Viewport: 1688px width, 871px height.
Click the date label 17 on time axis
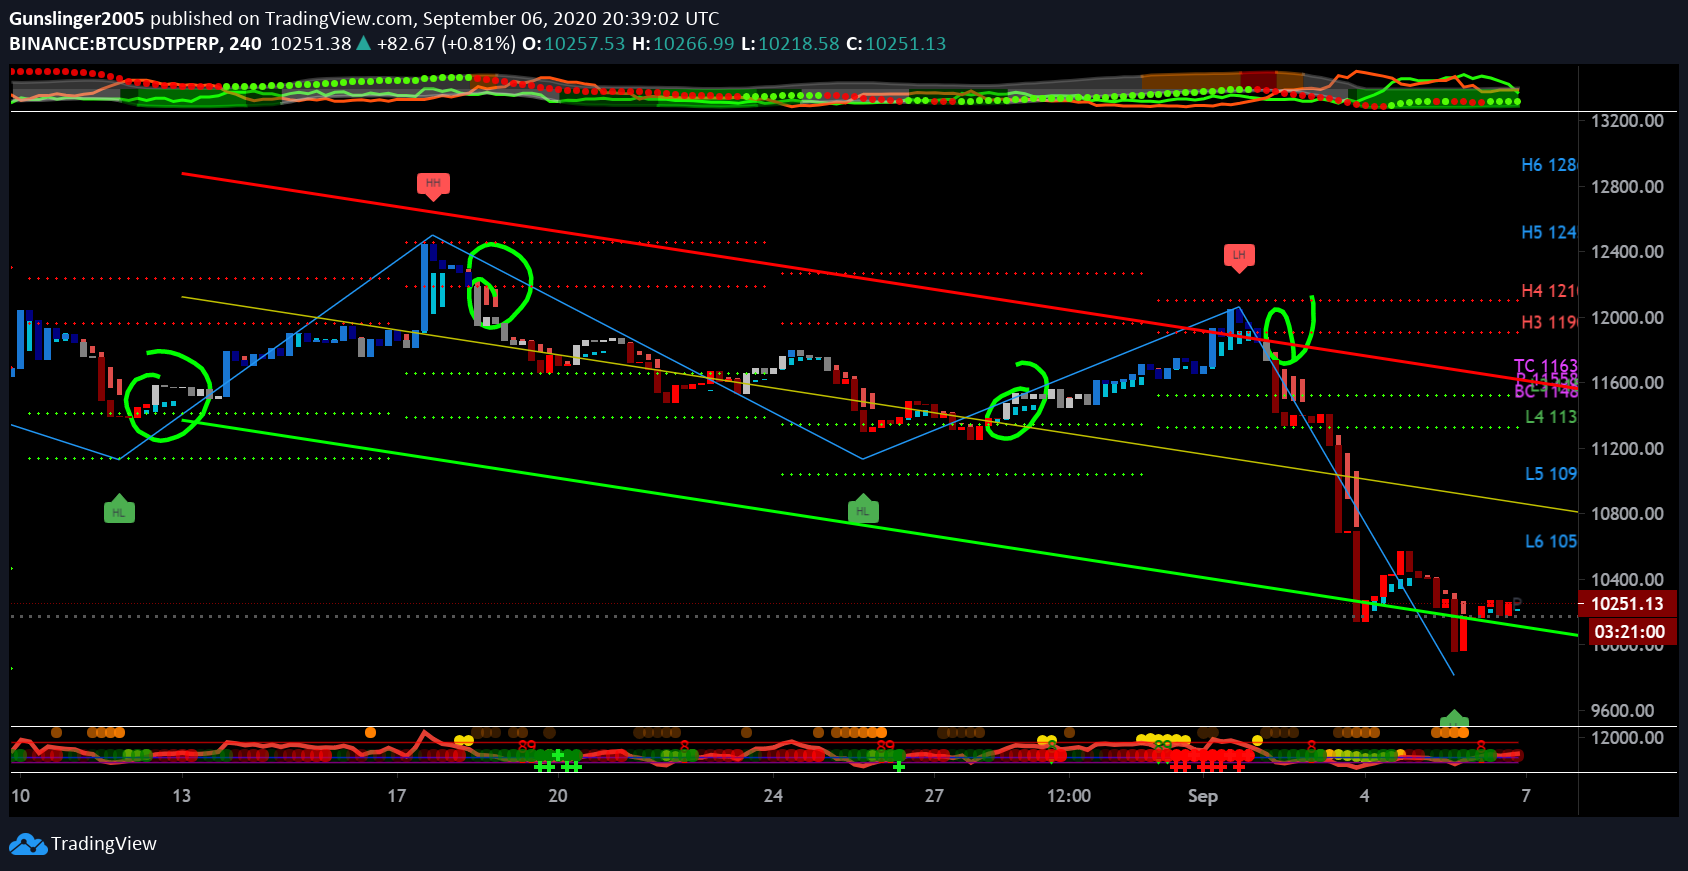click(x=397, y=796)
